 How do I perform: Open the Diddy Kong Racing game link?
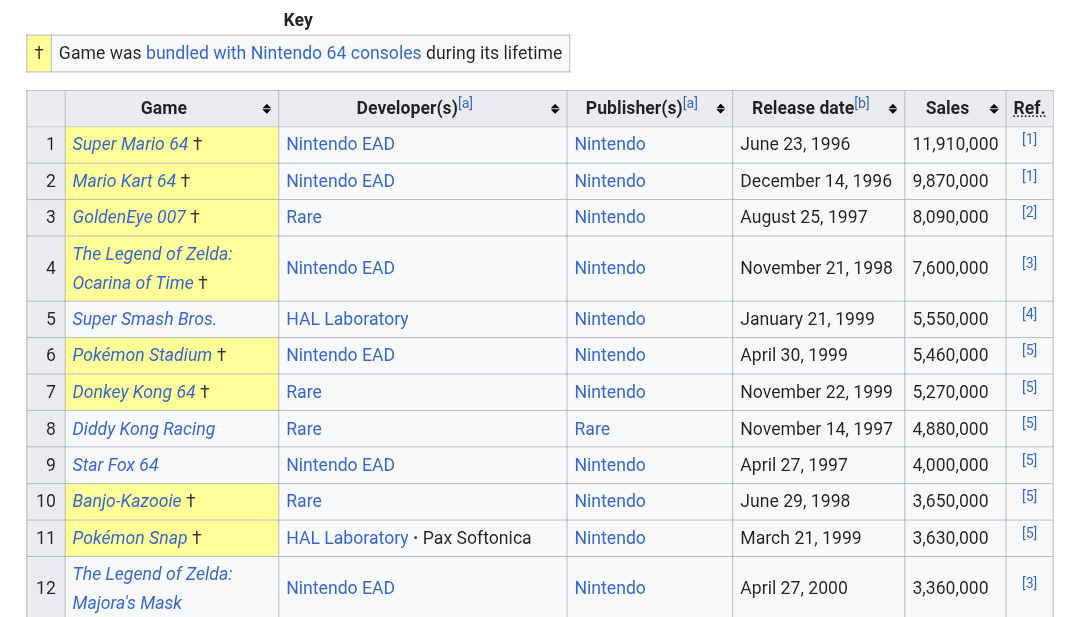point(144,429)
